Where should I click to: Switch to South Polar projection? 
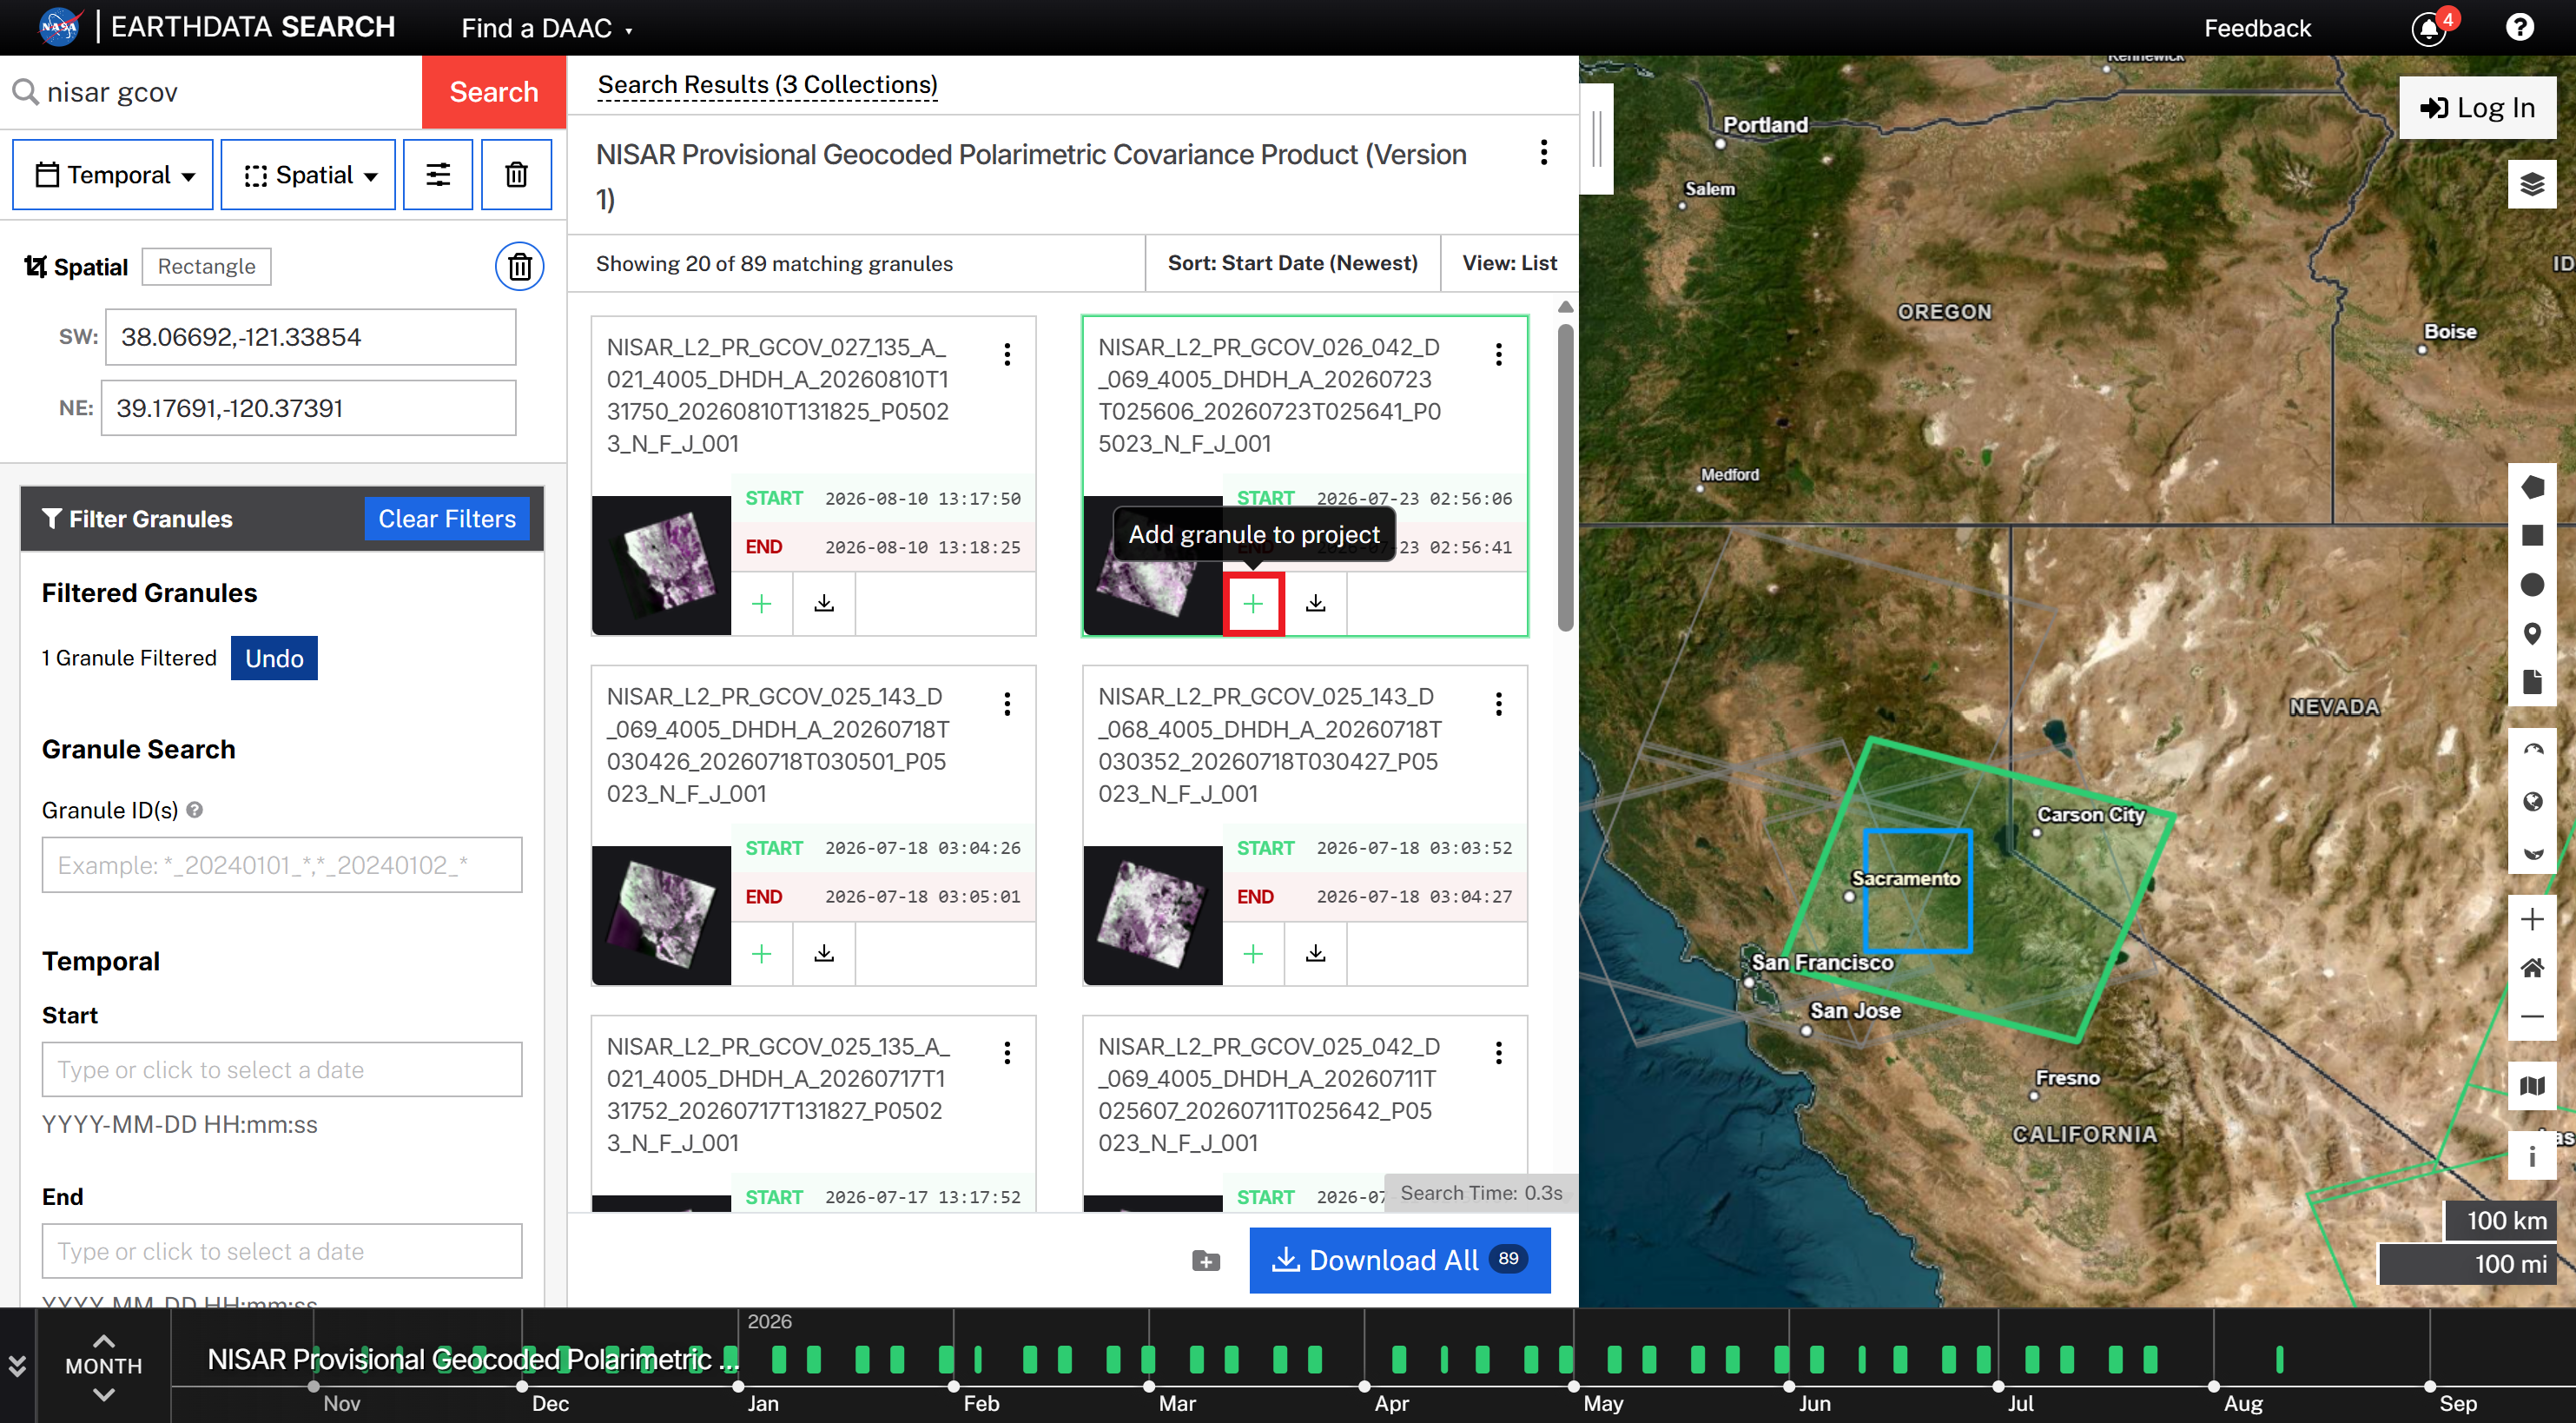pyautogui.click(x=2532, y=852)
